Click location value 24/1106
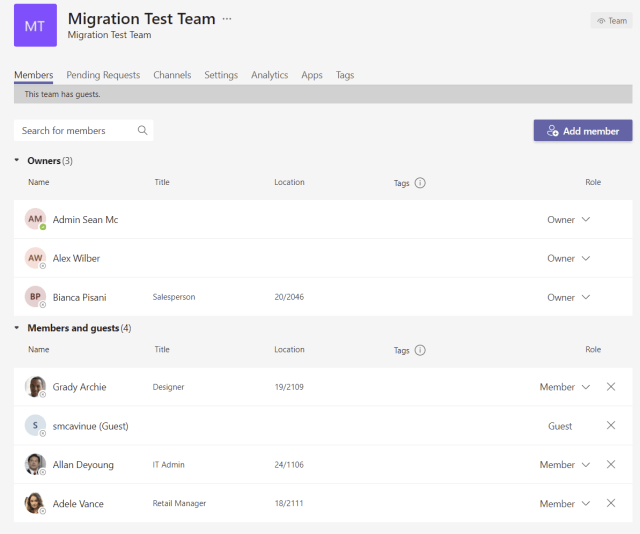This screenshot has height=534, width=640. [289, 465]
